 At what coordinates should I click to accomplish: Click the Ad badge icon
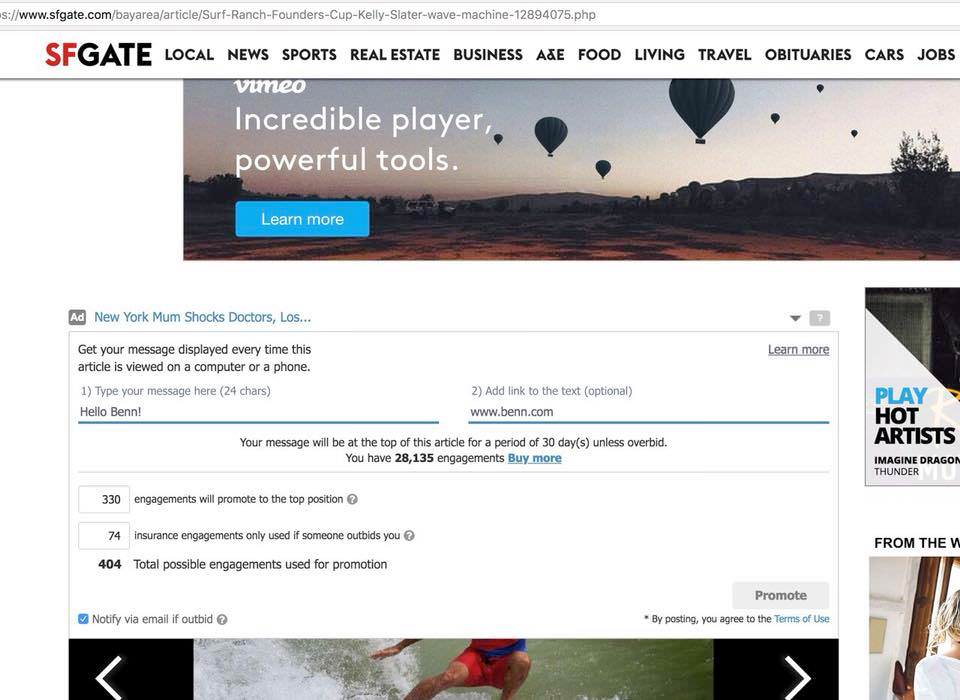(x=77, y=317)
